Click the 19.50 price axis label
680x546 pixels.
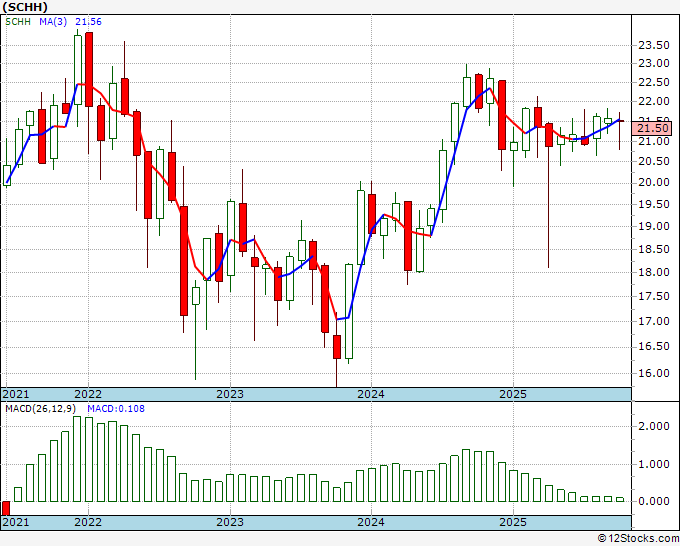pyautogui.click(x=654, y=204)
